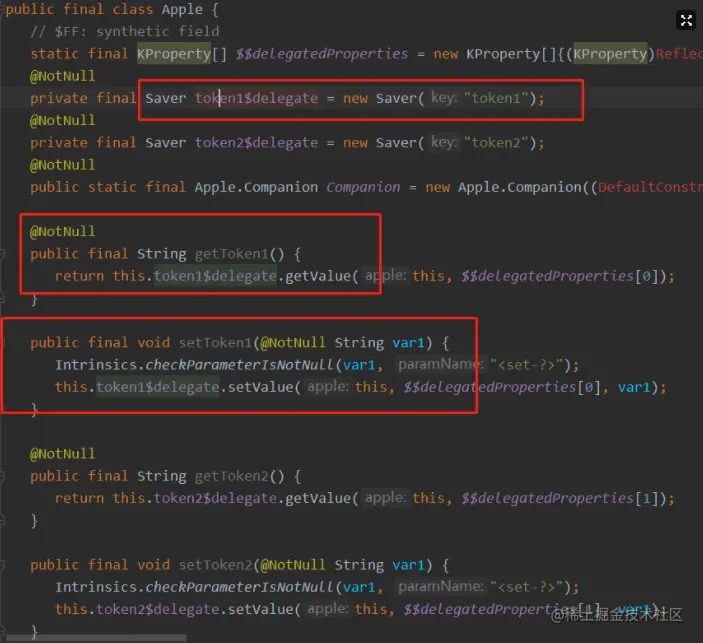
Task: Click the exit-fullscreen icon at top right
Action: (x=686, y=20)
